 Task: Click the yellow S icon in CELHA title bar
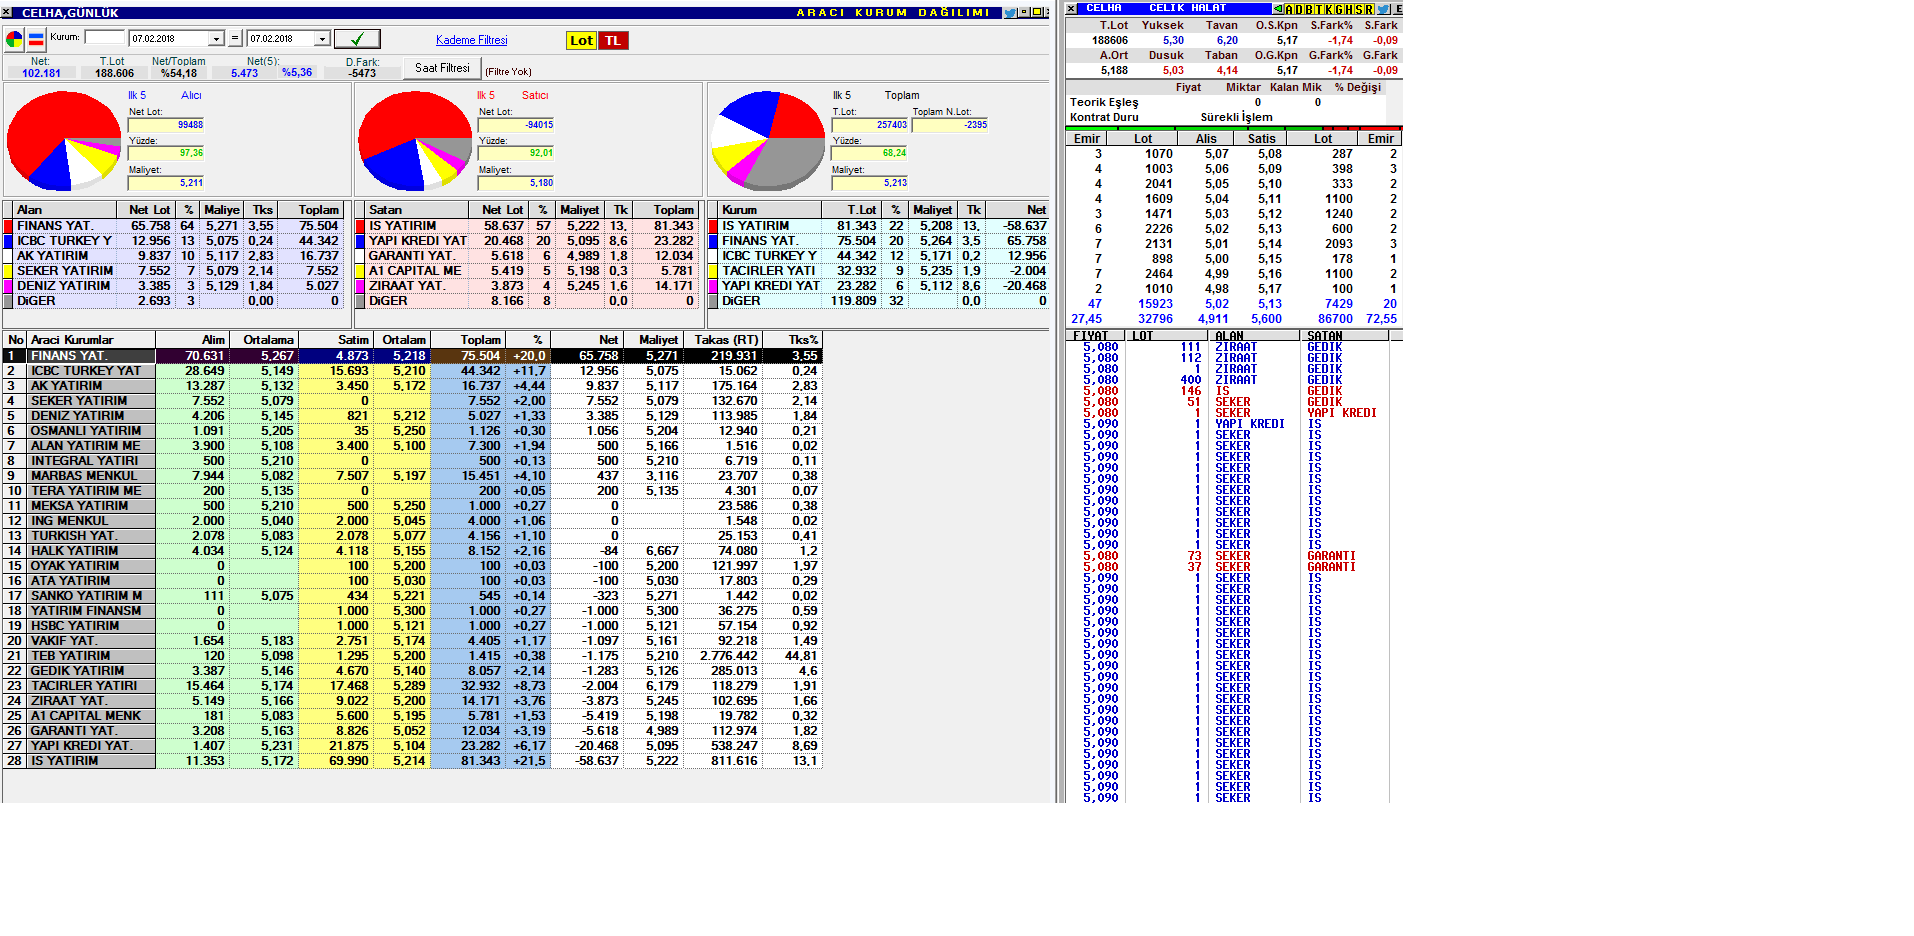click(x=1359, y=9)
